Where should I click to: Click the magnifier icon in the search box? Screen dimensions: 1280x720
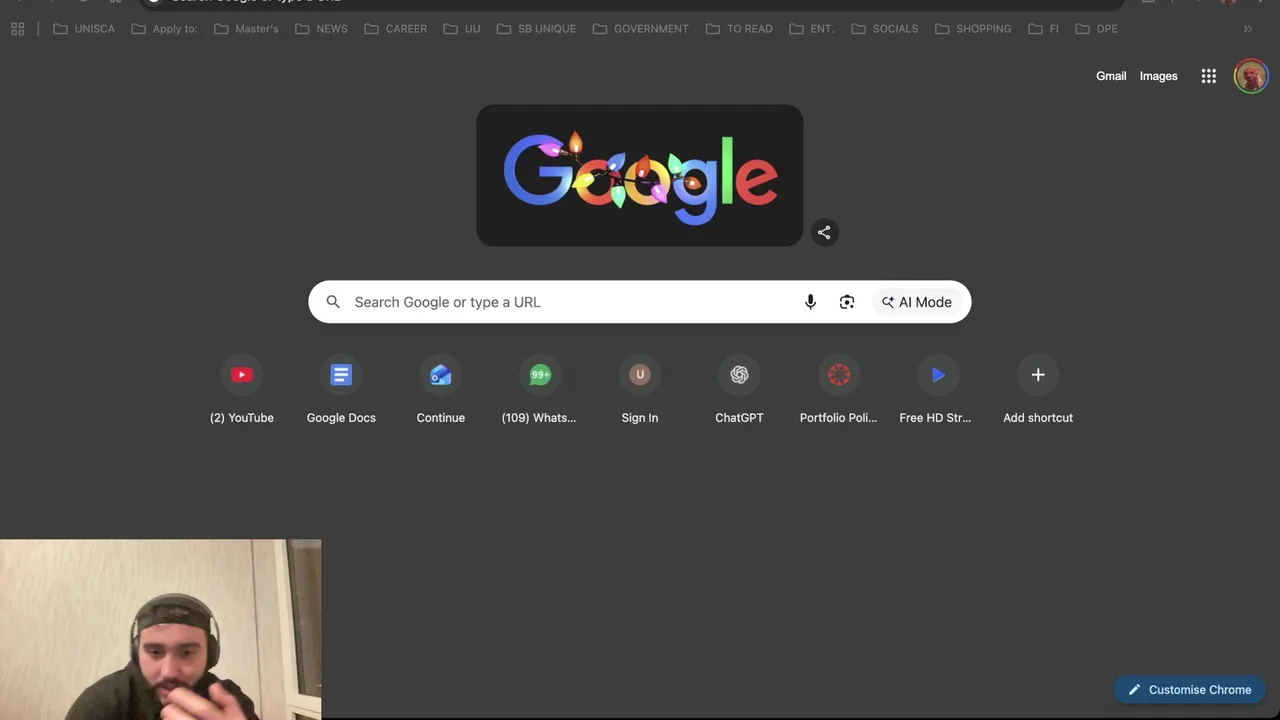pos(333,302)
